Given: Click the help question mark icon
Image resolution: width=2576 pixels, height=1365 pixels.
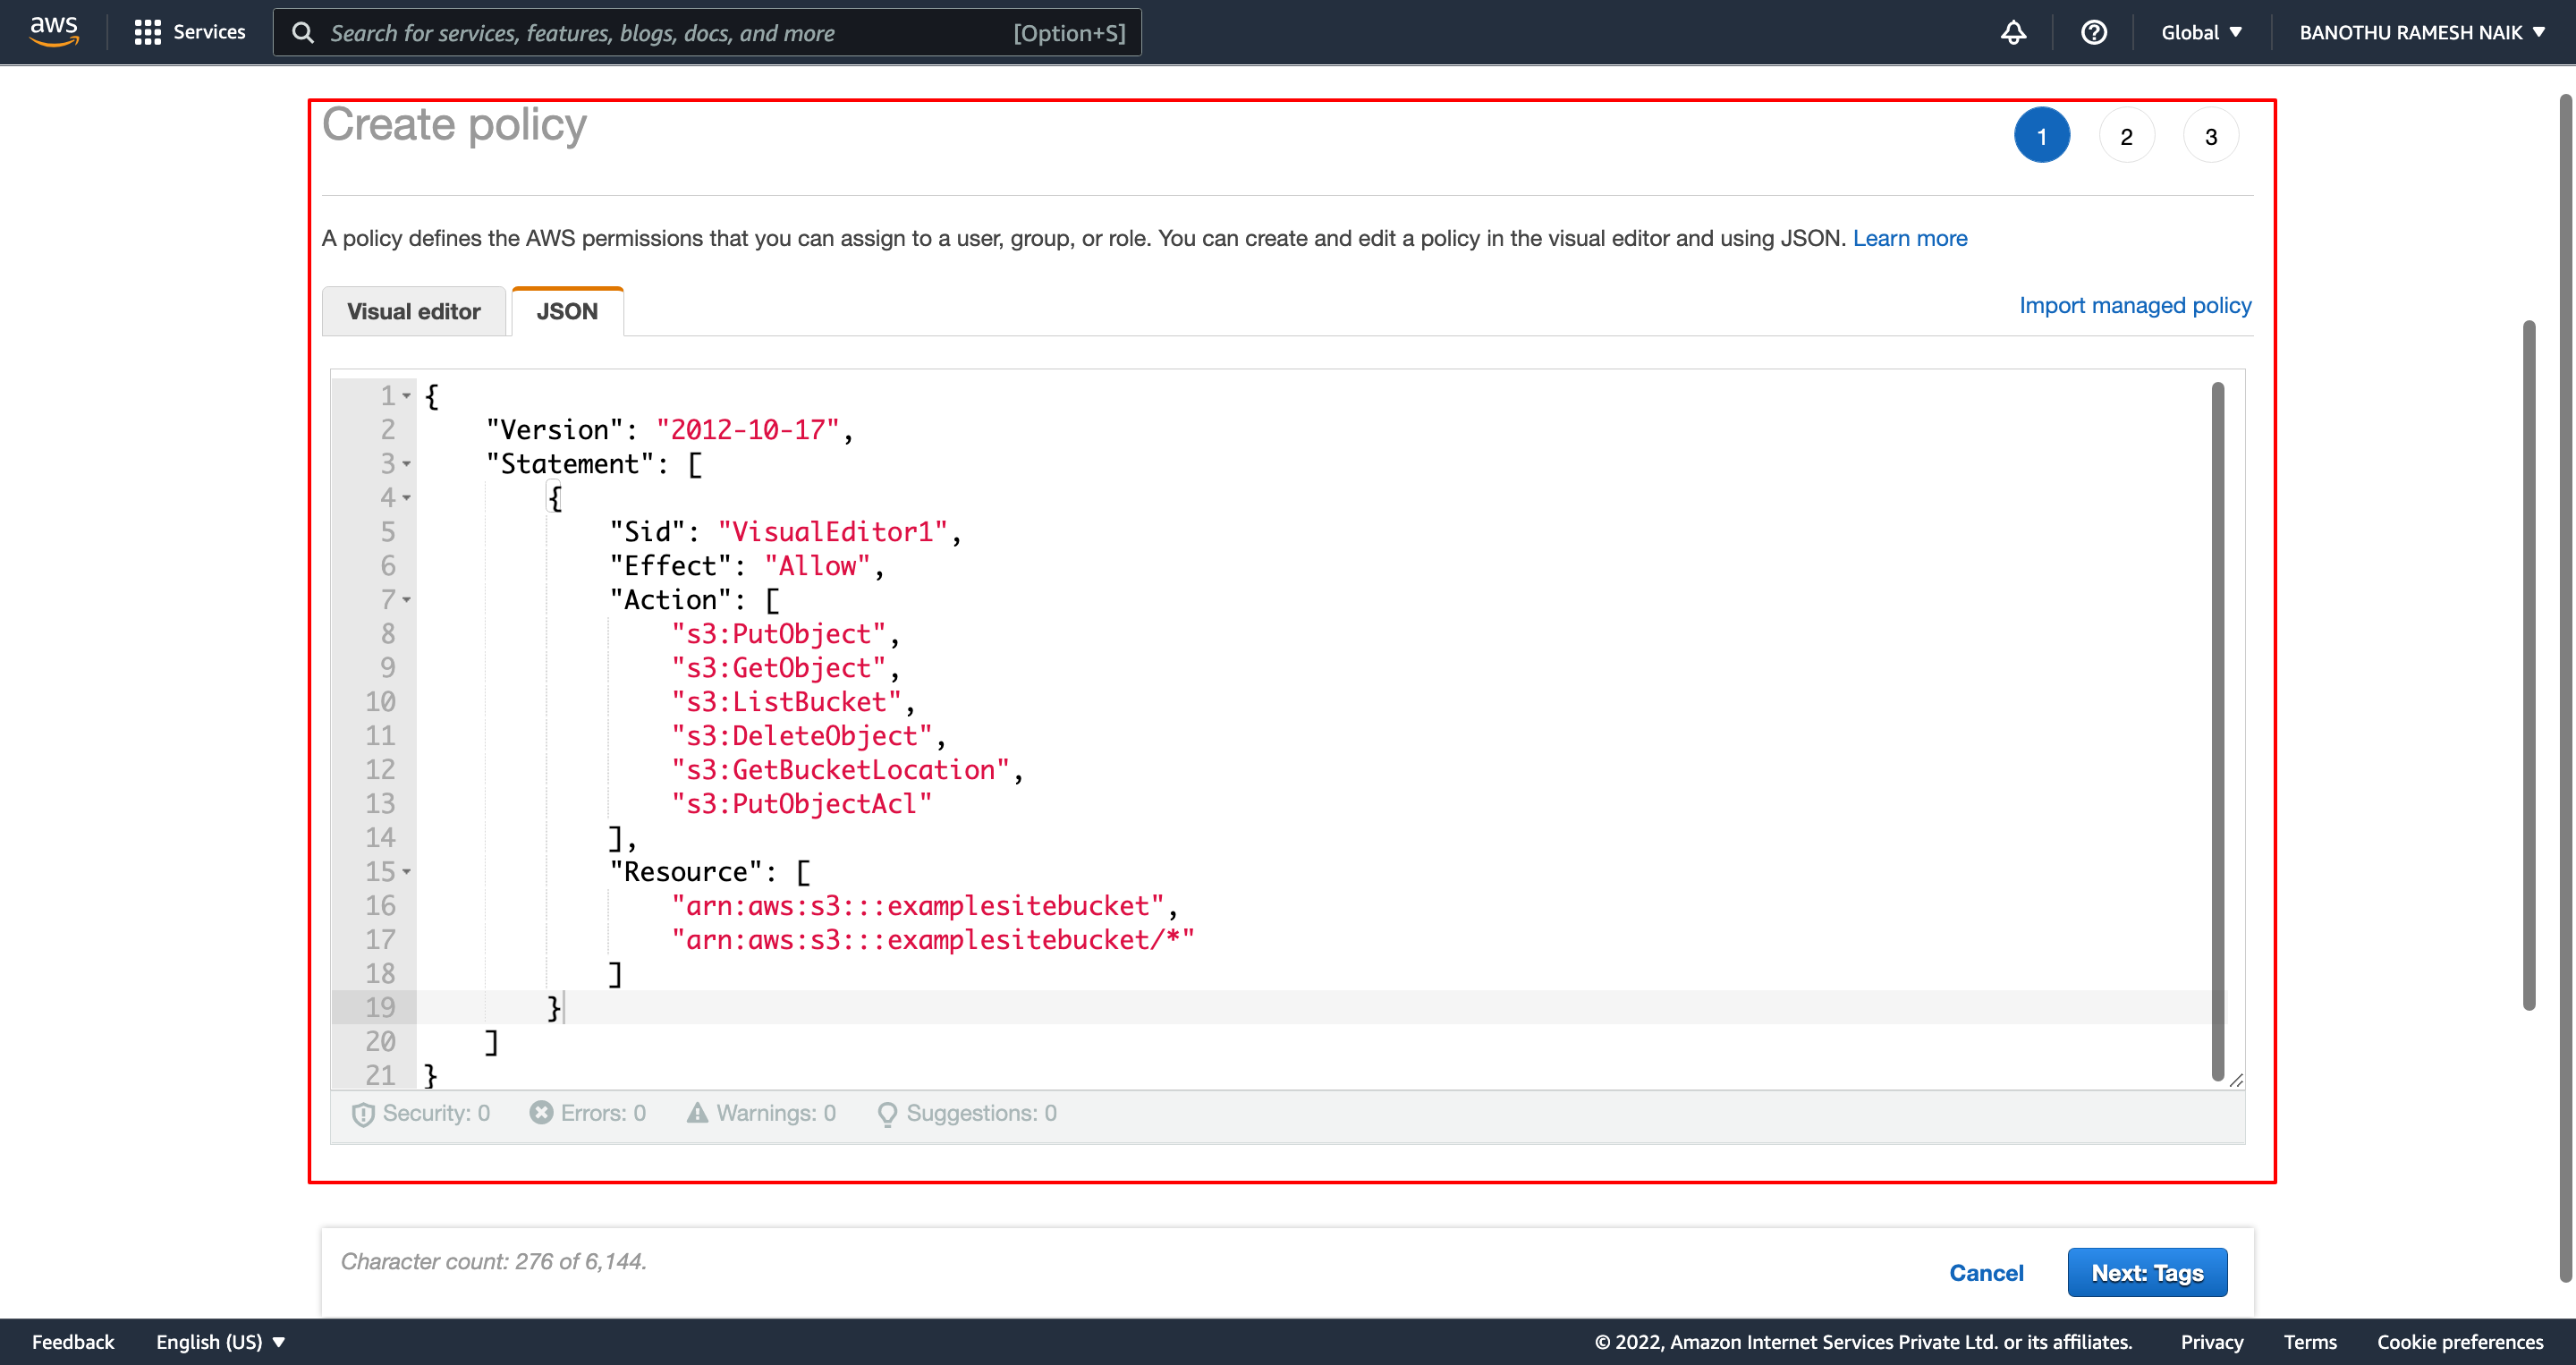Looking at the screenshot, I should click(x=2093, y=32).
